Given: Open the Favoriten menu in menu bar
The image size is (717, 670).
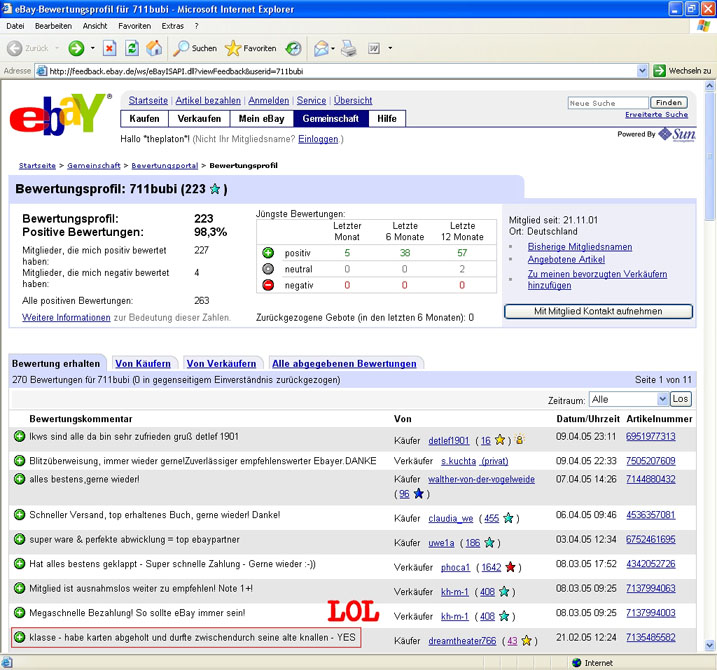Looking at the screenshot, I should point(134,25).
